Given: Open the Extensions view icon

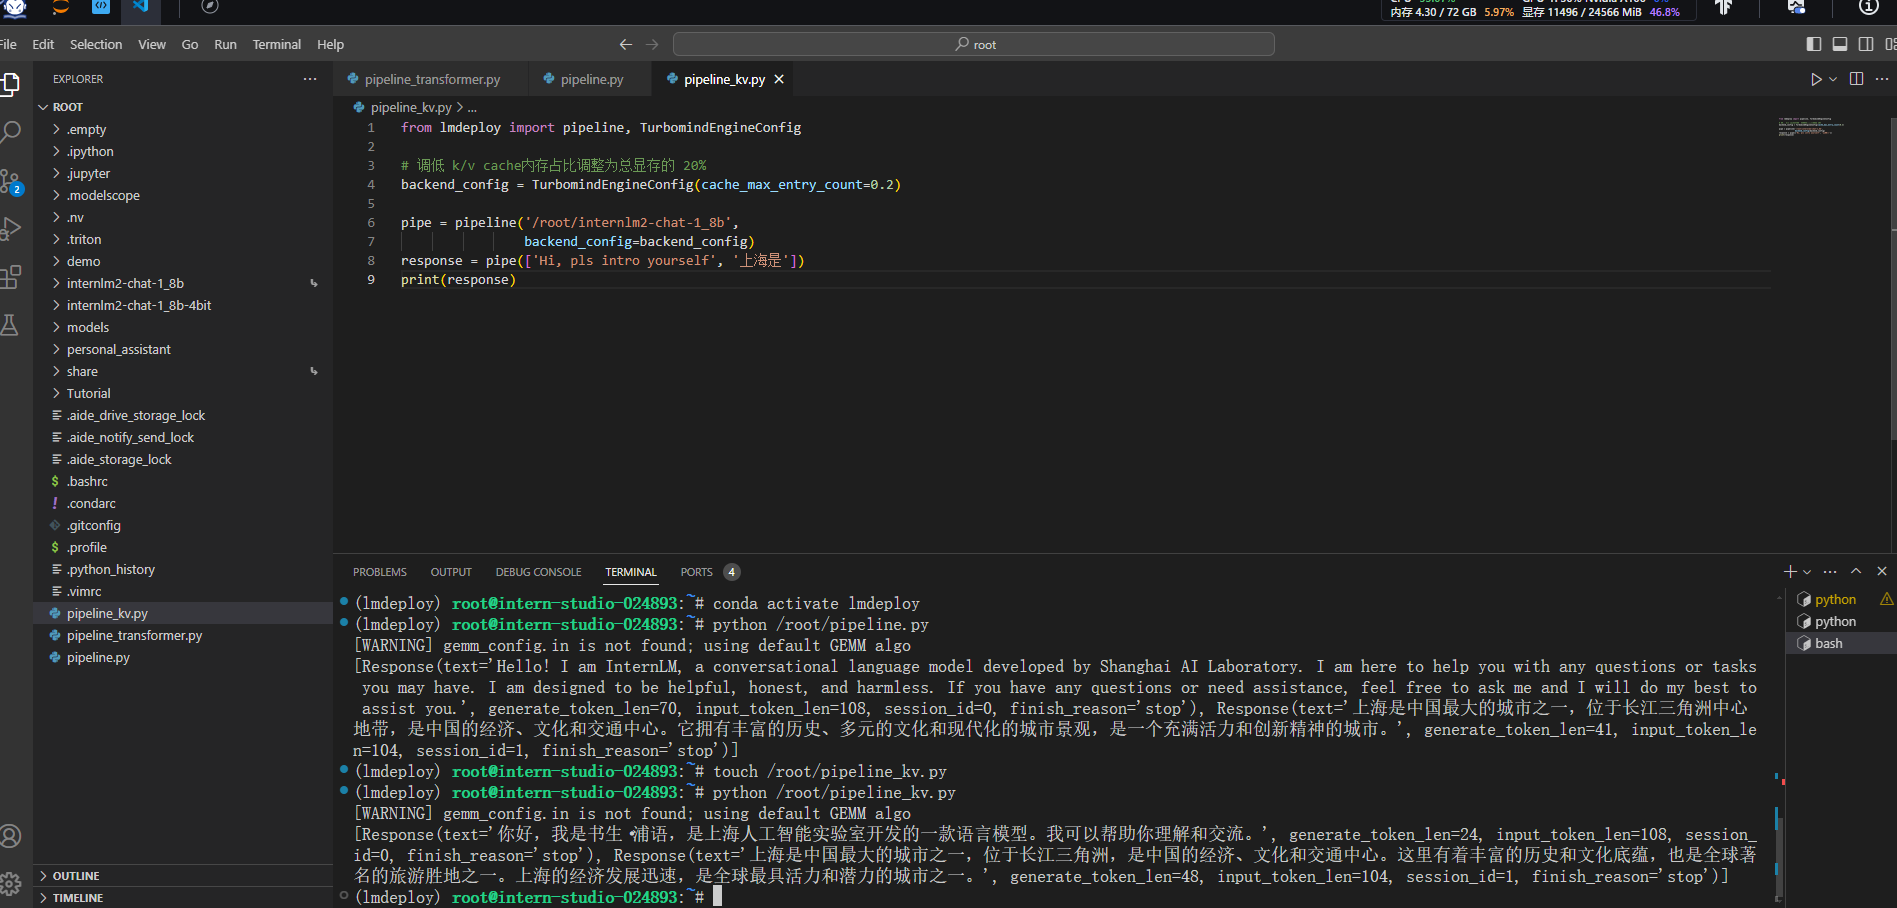Looking at the screenshot, I should point(10,277).
